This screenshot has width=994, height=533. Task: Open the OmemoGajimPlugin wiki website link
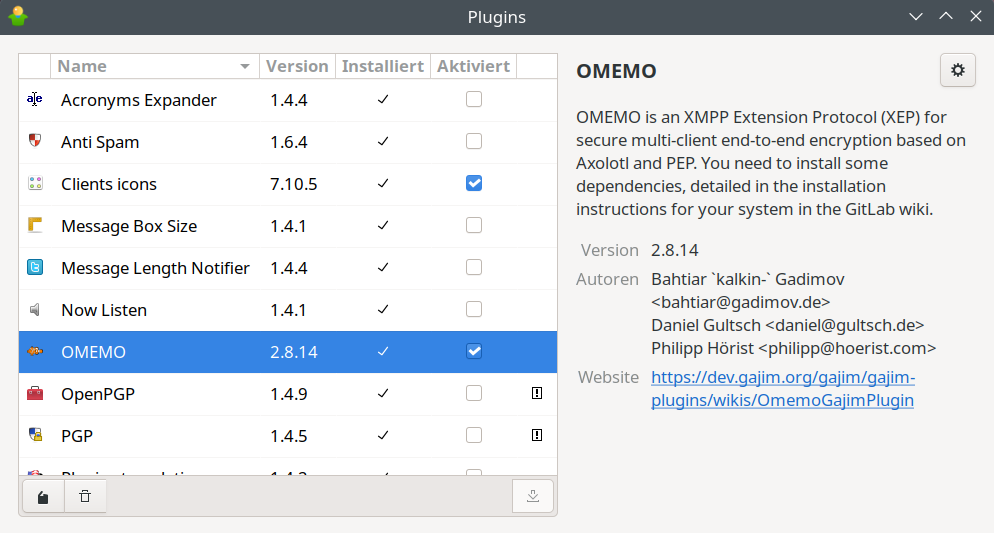coord(783,389)
